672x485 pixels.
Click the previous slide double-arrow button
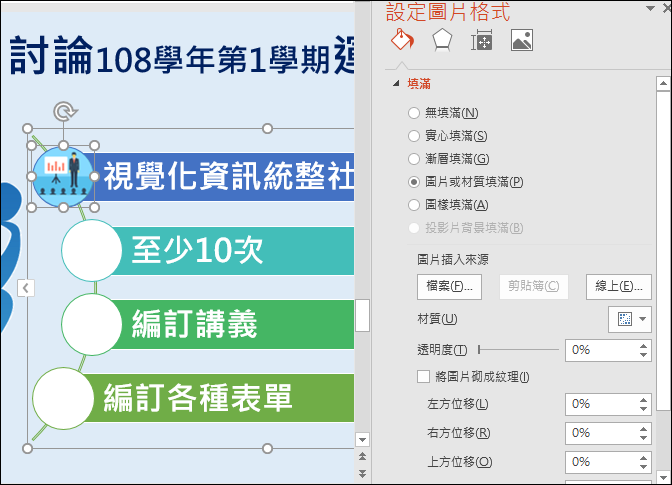click(x=363, y=456)
